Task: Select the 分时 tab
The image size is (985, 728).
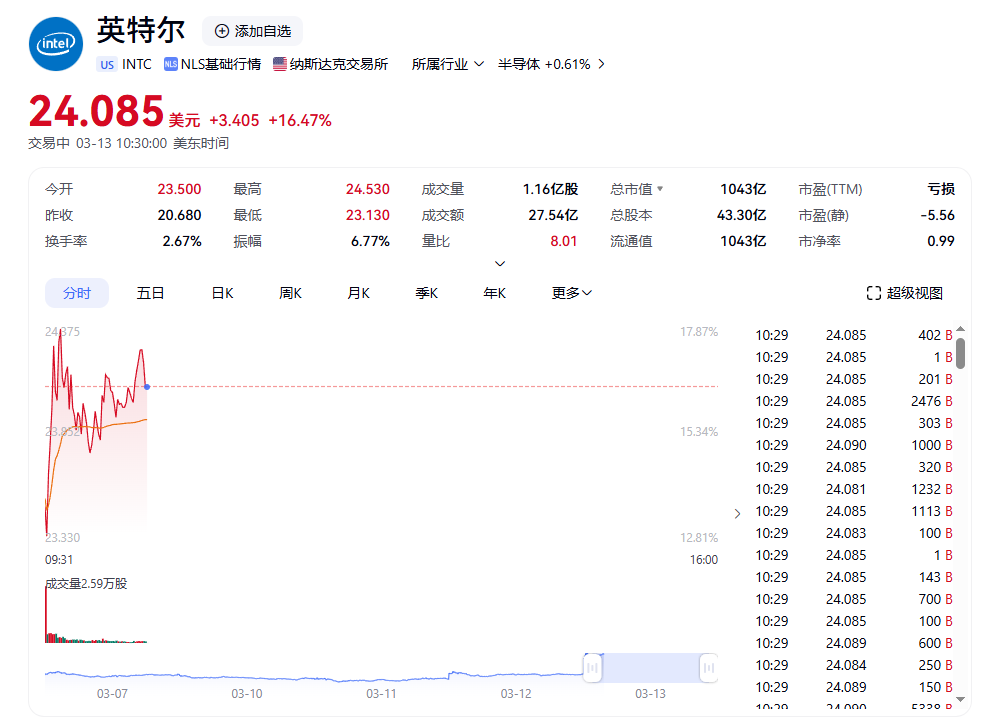Action: [x=77, y=293]
